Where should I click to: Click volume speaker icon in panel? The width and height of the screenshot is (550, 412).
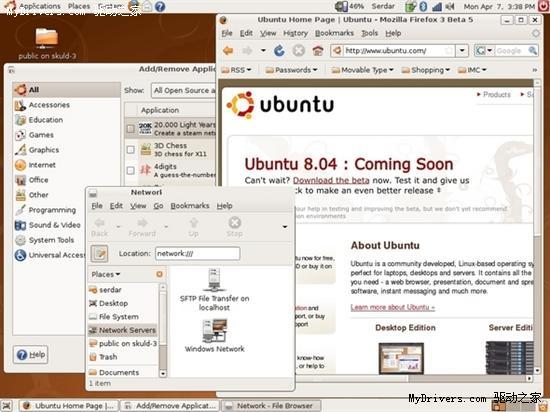(x=450, y=6)
